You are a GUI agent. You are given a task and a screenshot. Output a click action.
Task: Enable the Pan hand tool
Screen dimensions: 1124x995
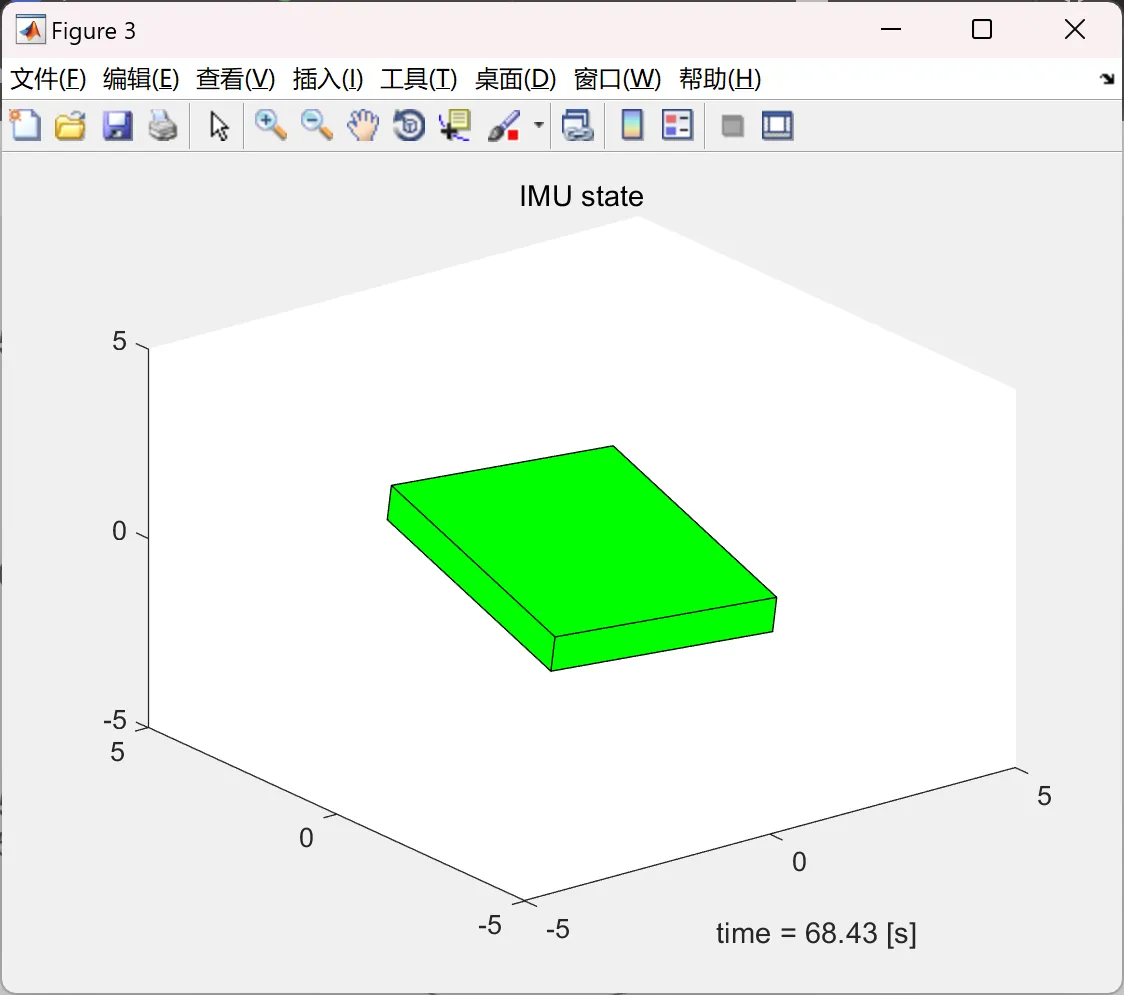pos(363,125)
